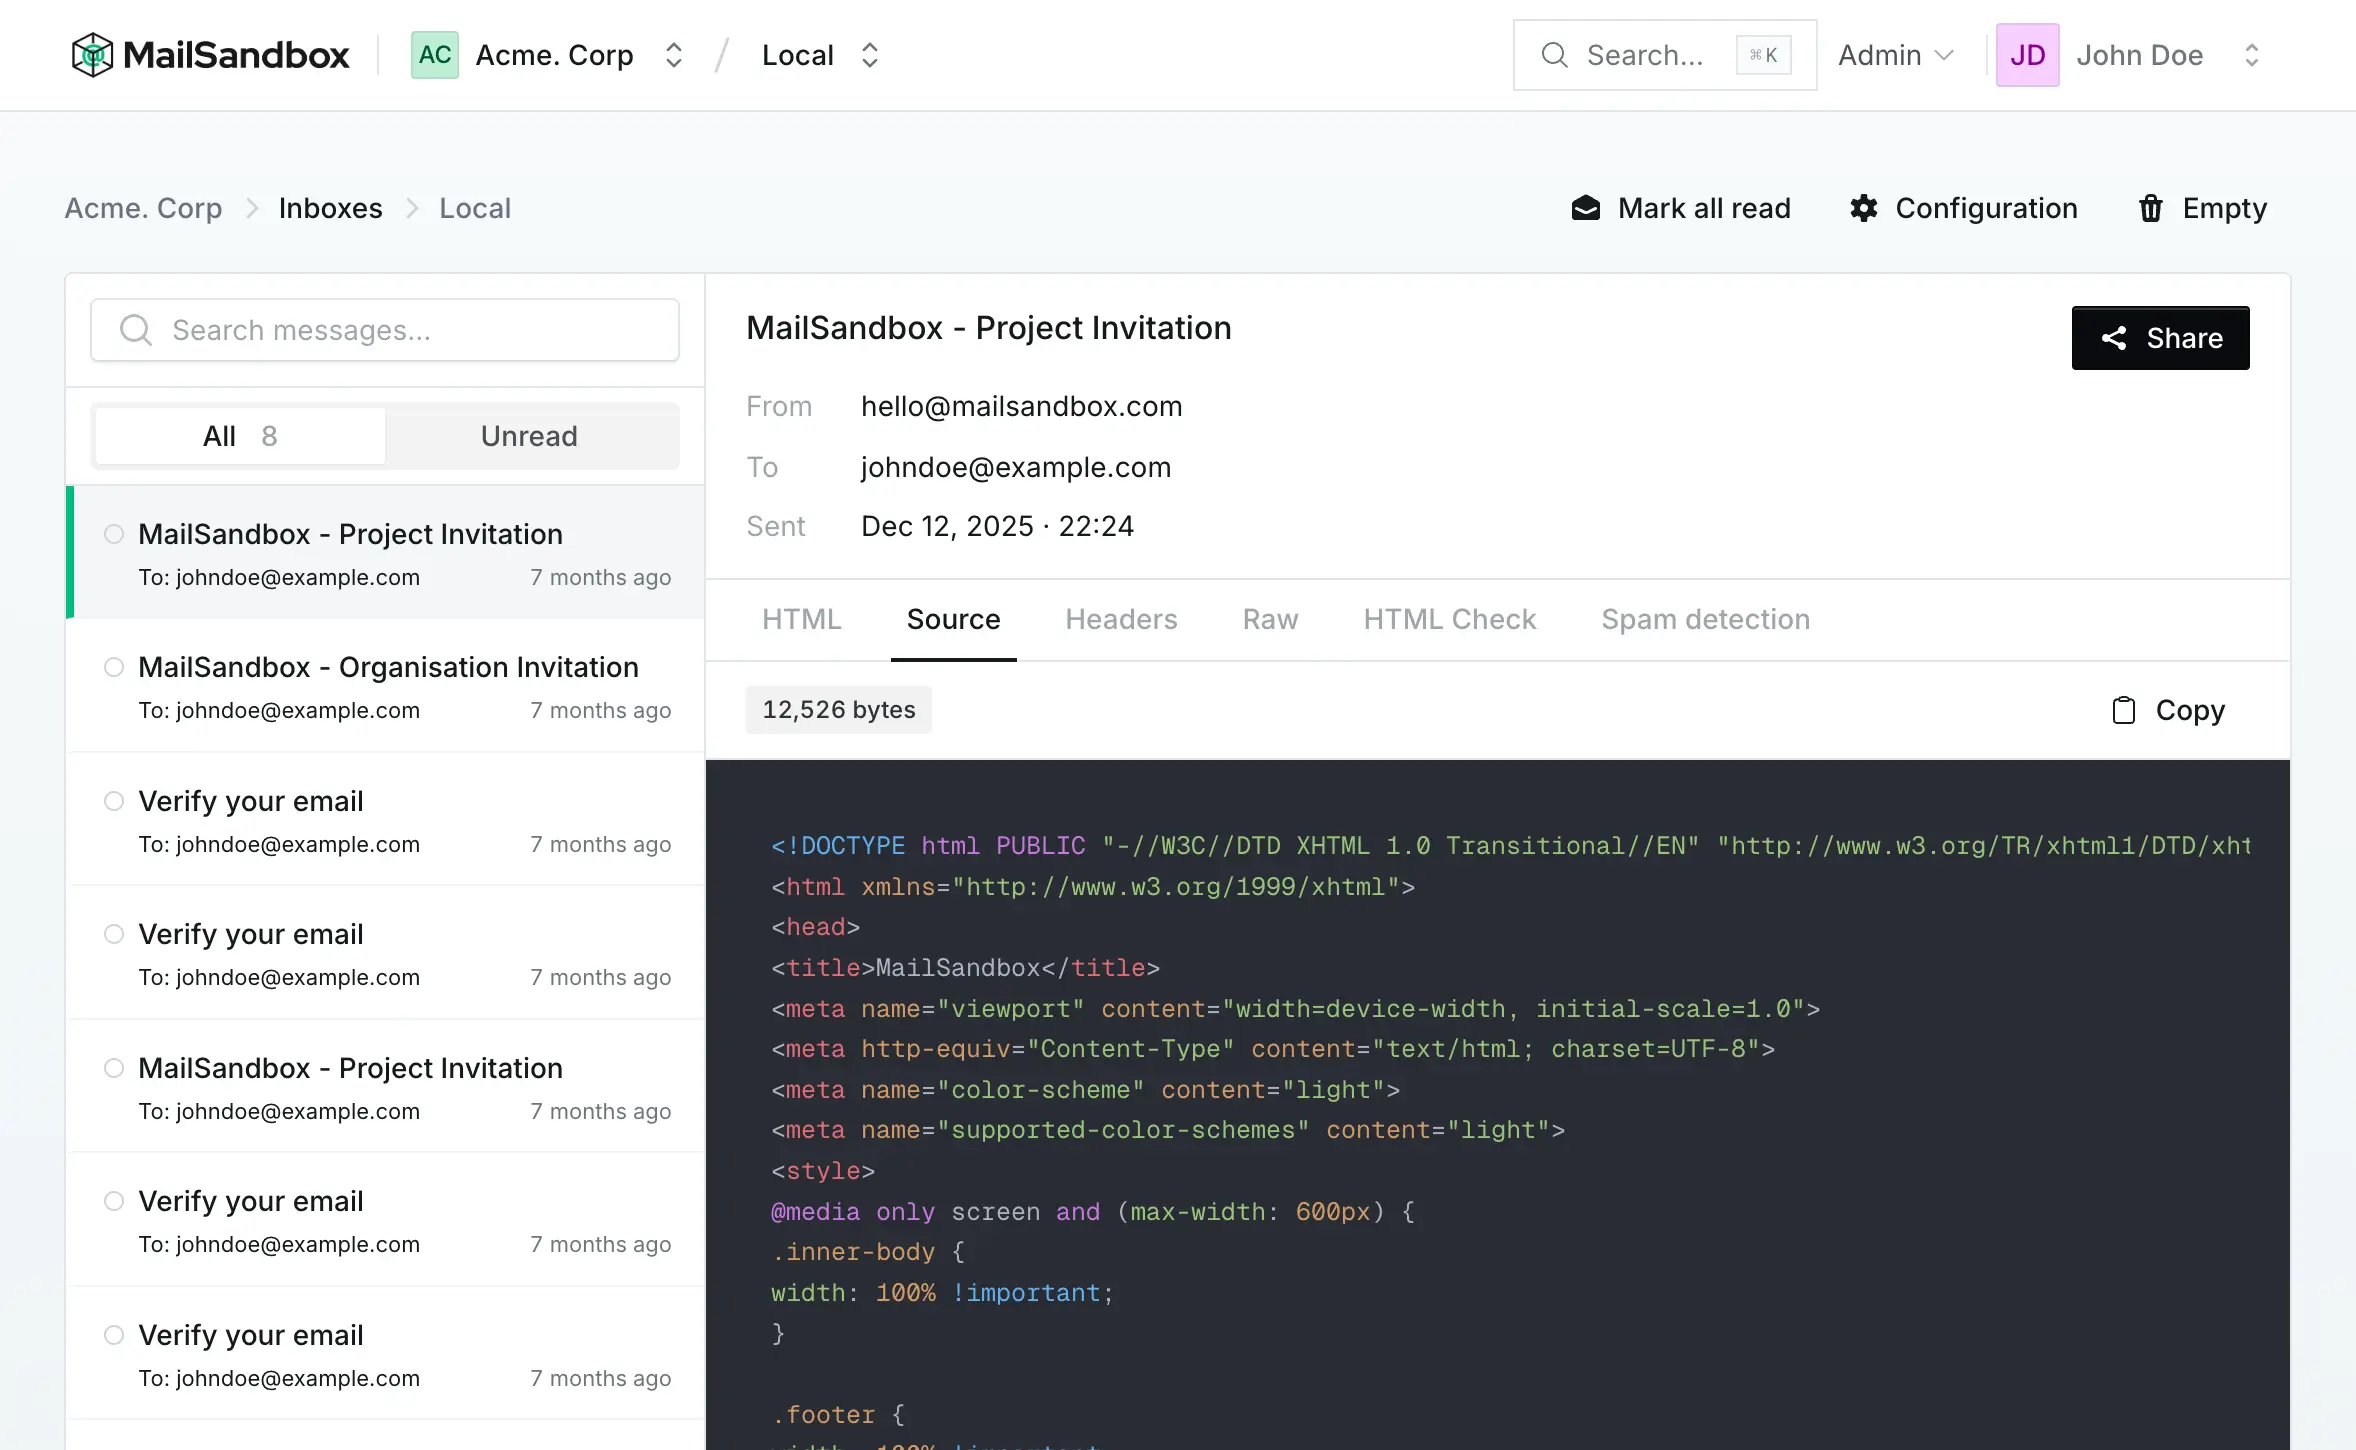Expand the Admin dropdown menu
Image resolution: width=2356 pixels, height=1450 pixels.
tap(1896, 55)
